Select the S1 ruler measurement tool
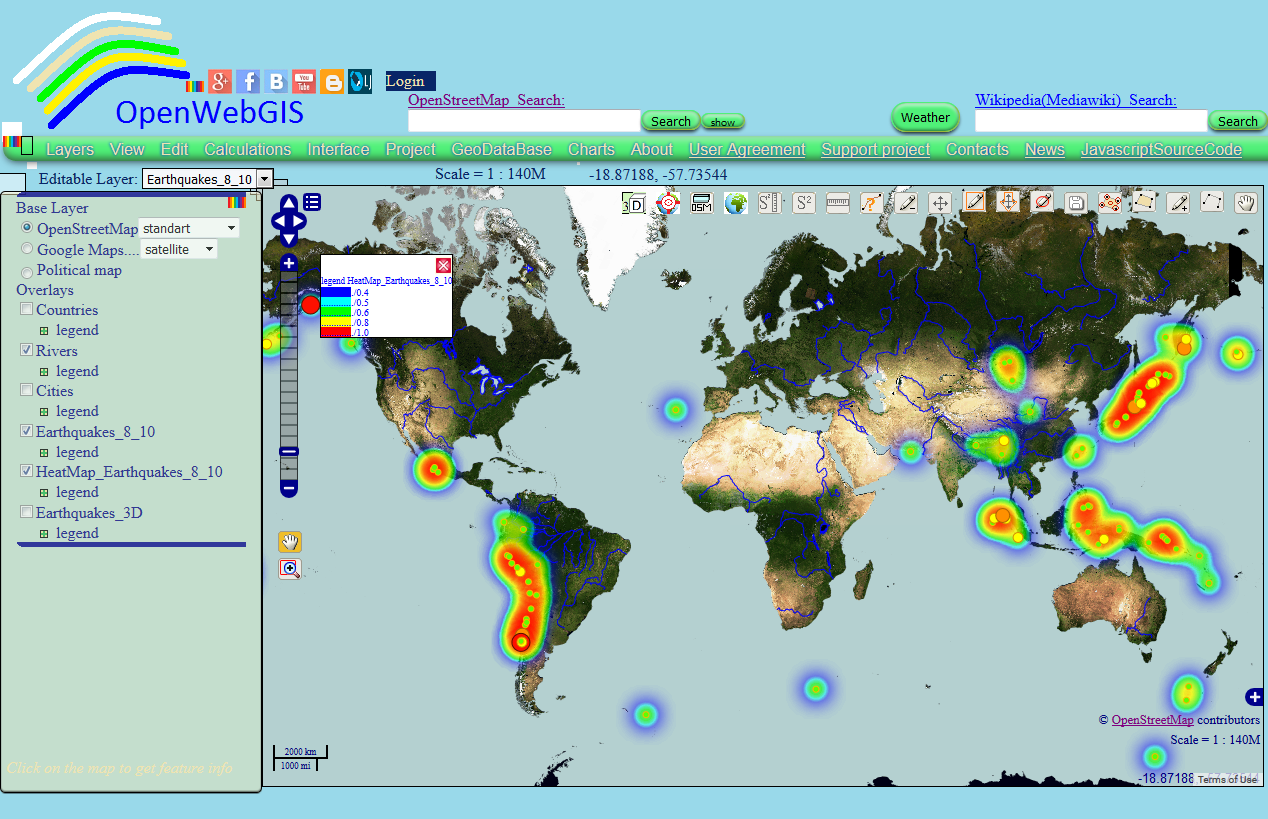1268x819 pixels. tap(770, 204)
